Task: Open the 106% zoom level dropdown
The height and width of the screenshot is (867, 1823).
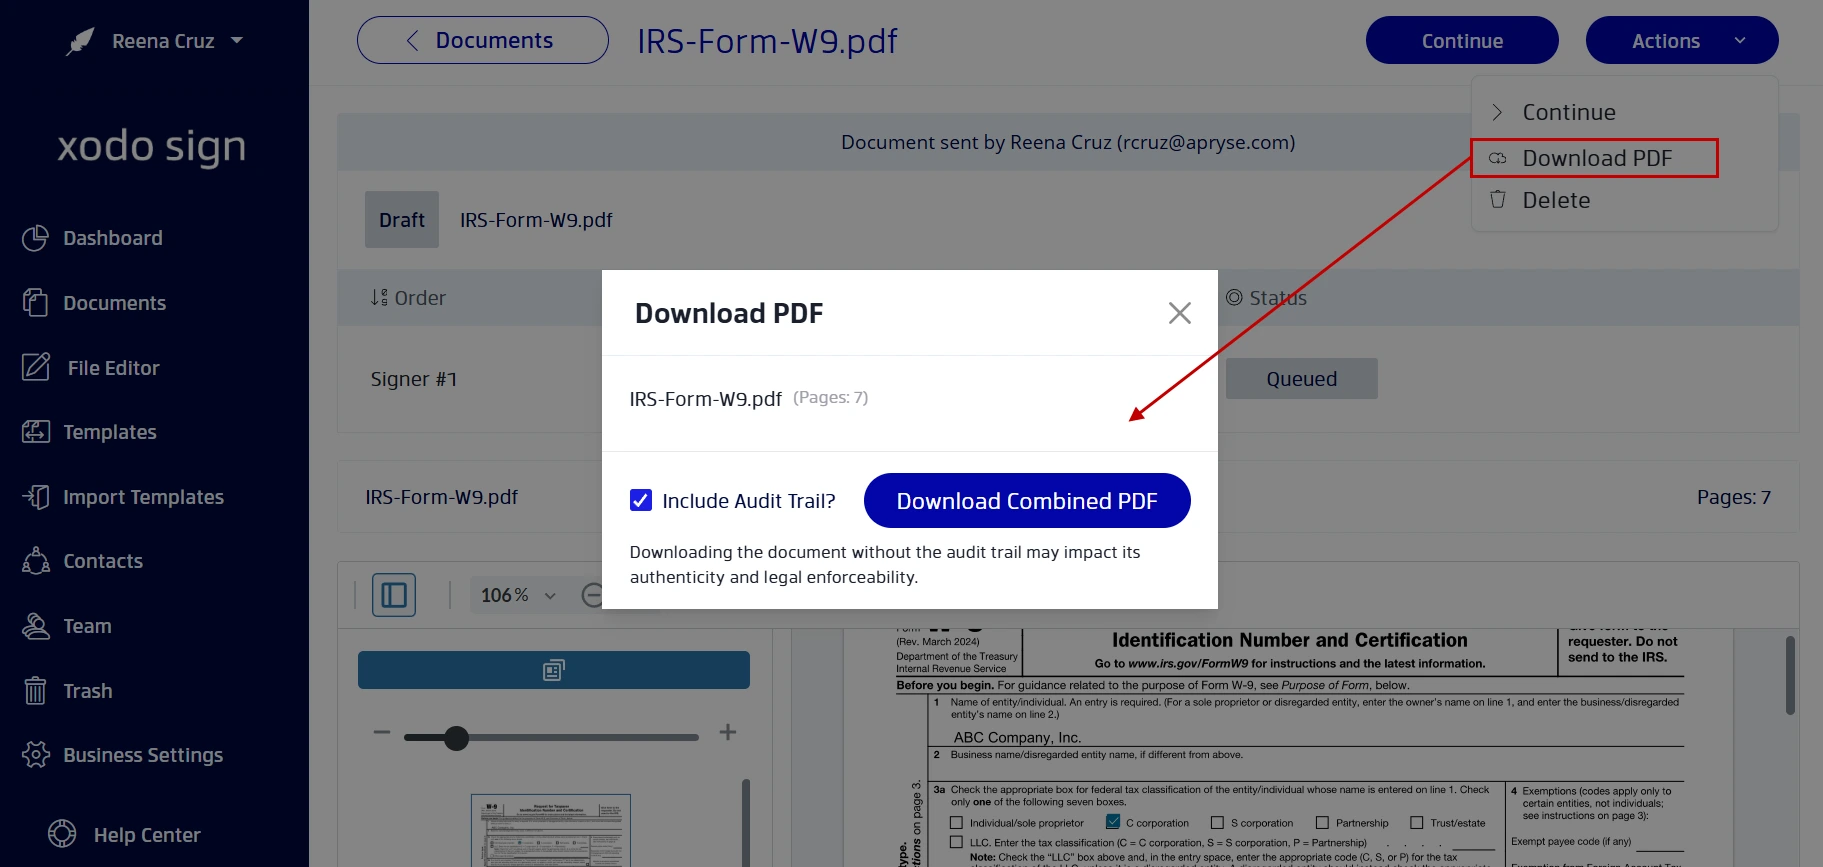Action: pos(517,595)
